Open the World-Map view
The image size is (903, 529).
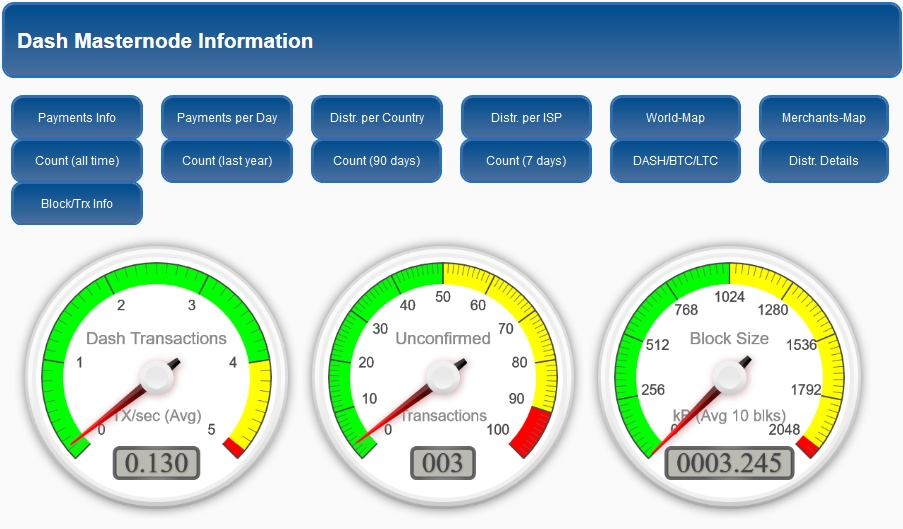675,117
